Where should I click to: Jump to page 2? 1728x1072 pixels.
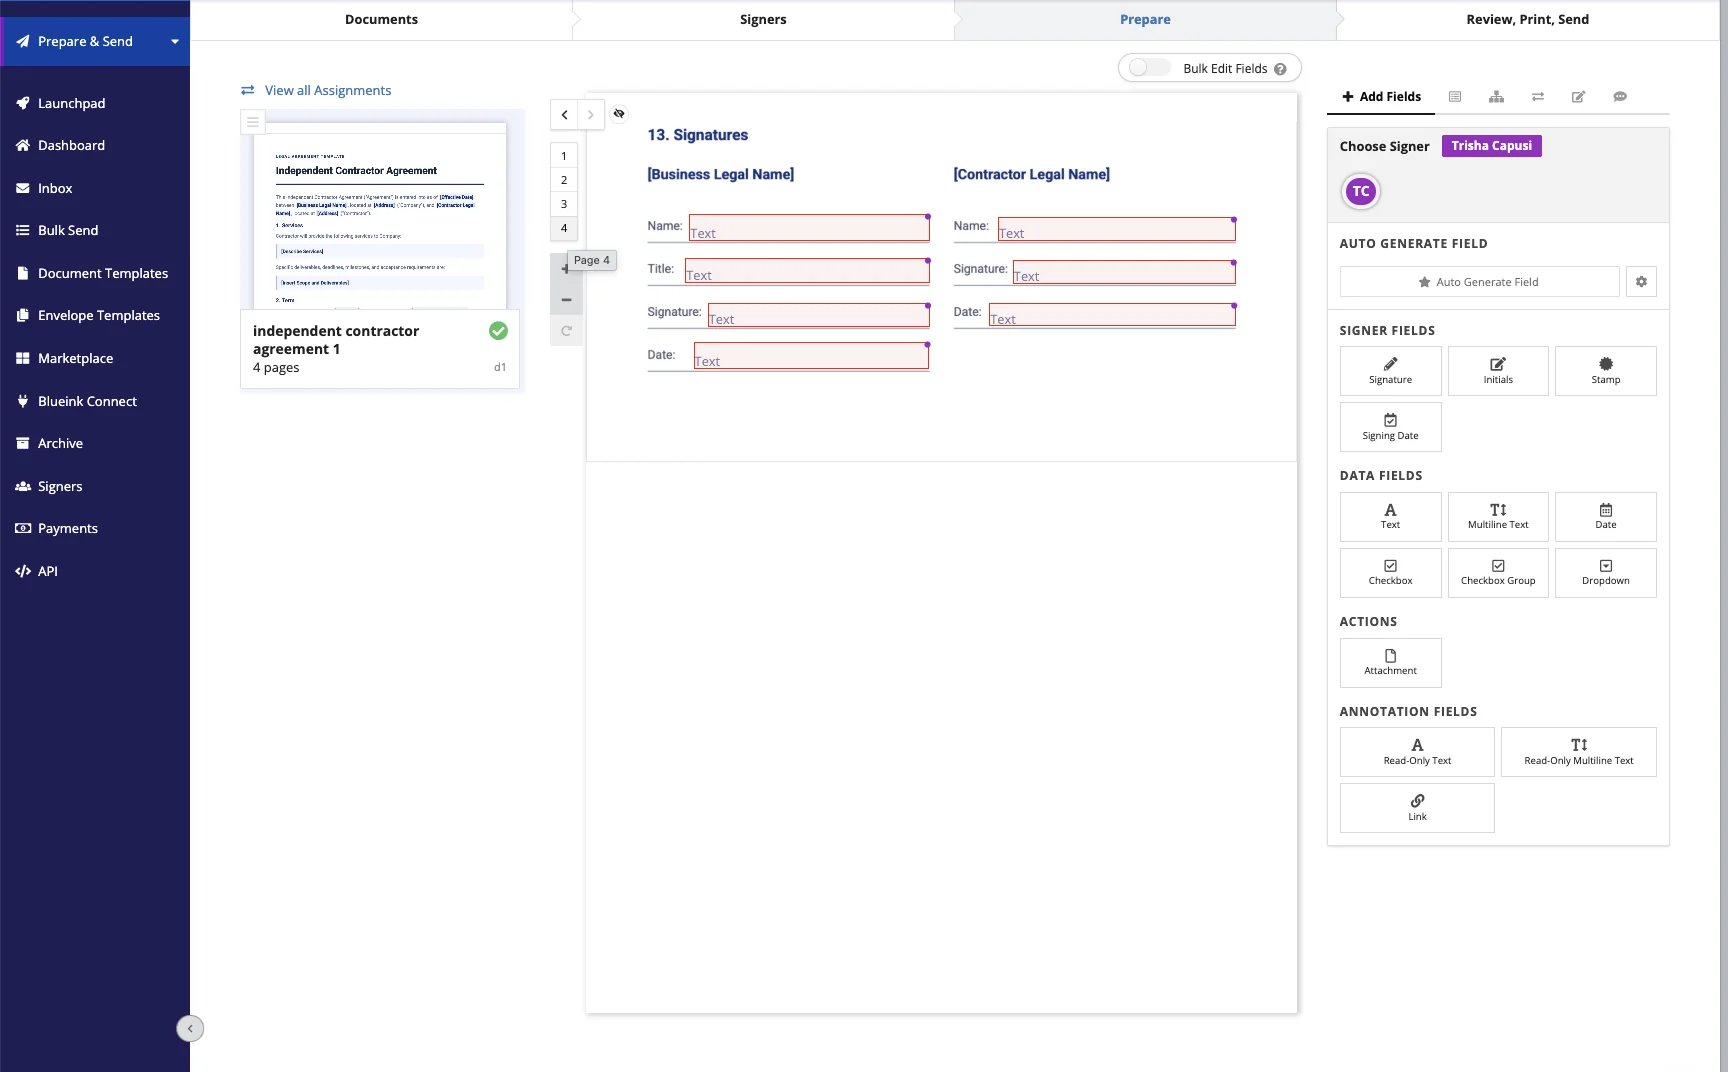(x=564, y=180)
